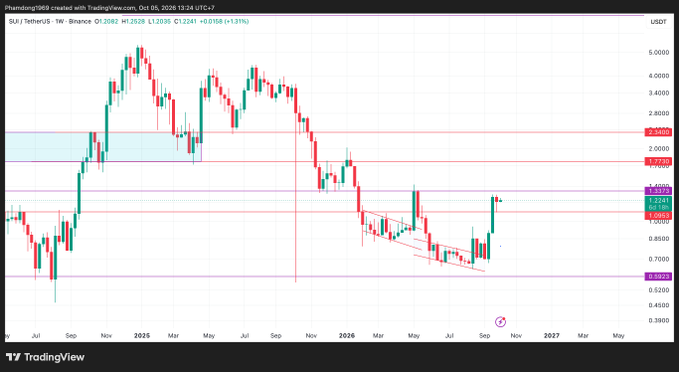Click the +0.0158 (+1.31%) change value
Screen dimensions: 679x372
pos(224,21)
